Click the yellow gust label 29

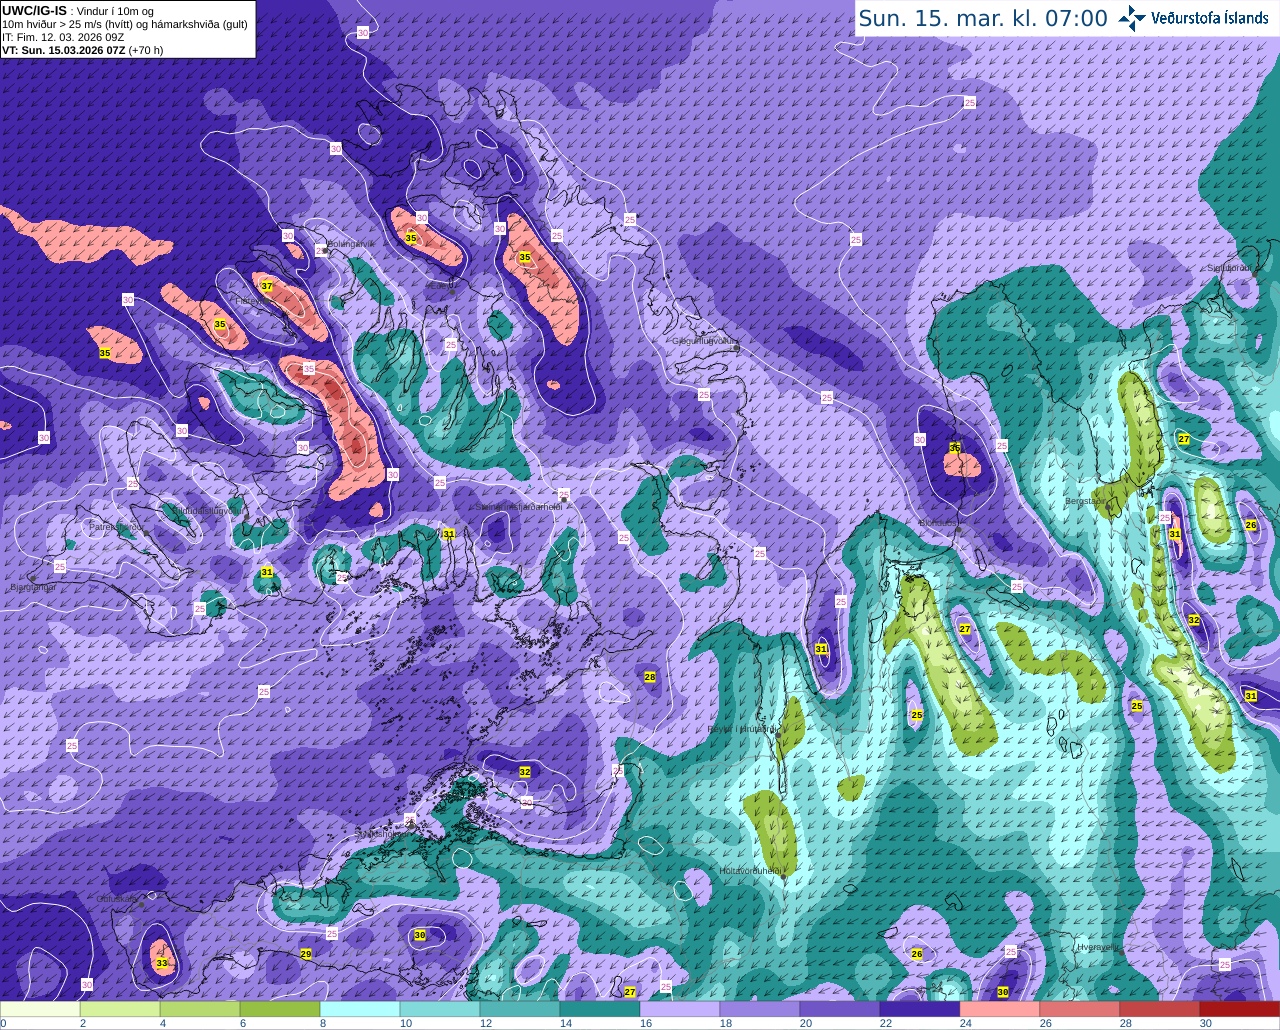click(x=306, y=955)
